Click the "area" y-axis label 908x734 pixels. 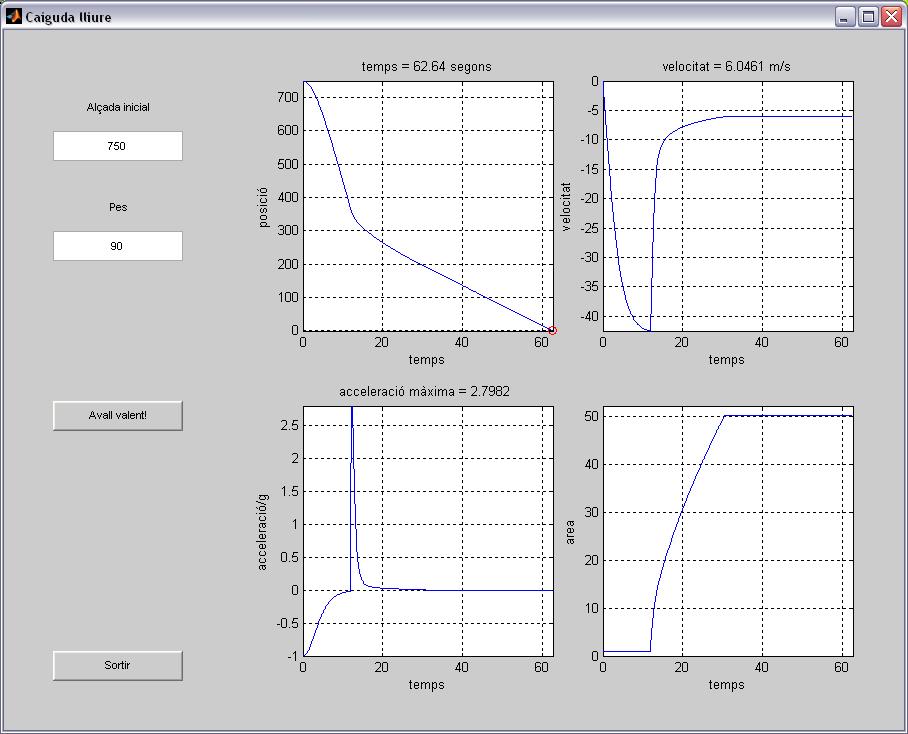coord(571,532)
